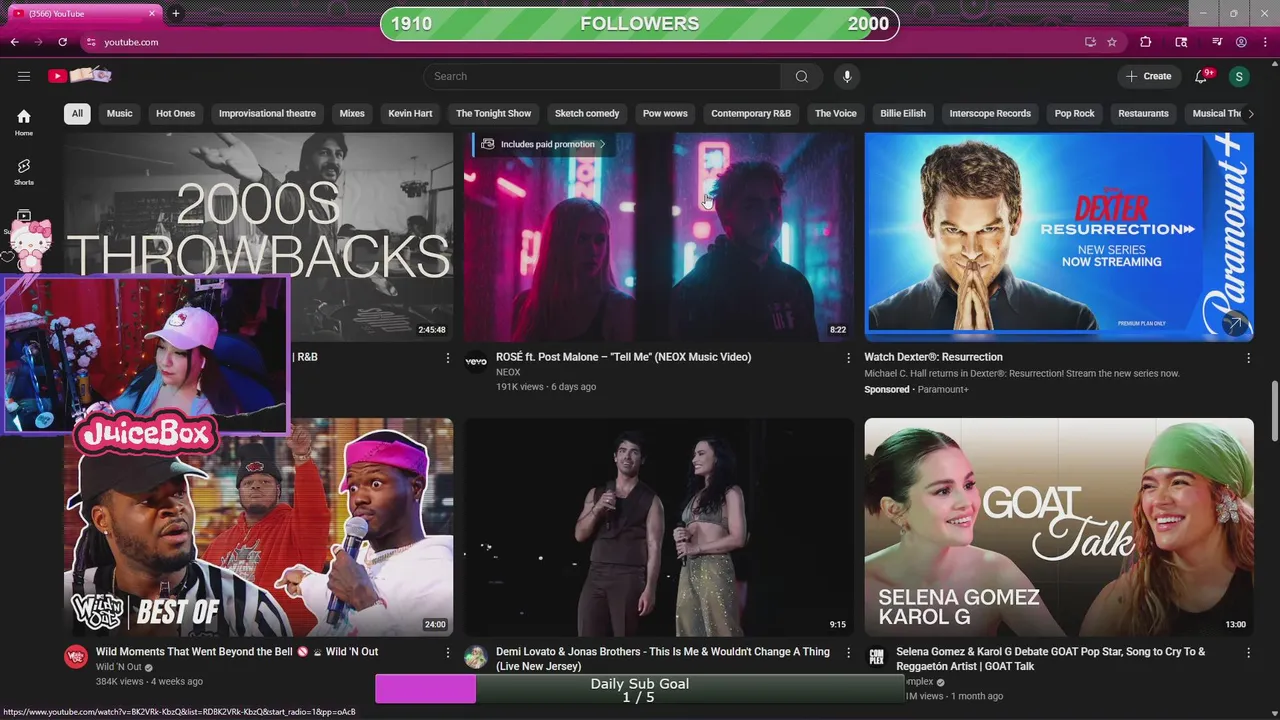Select the Restaurants chip
This screenshot has width=1280, height=720.
tap(1143, 113)
